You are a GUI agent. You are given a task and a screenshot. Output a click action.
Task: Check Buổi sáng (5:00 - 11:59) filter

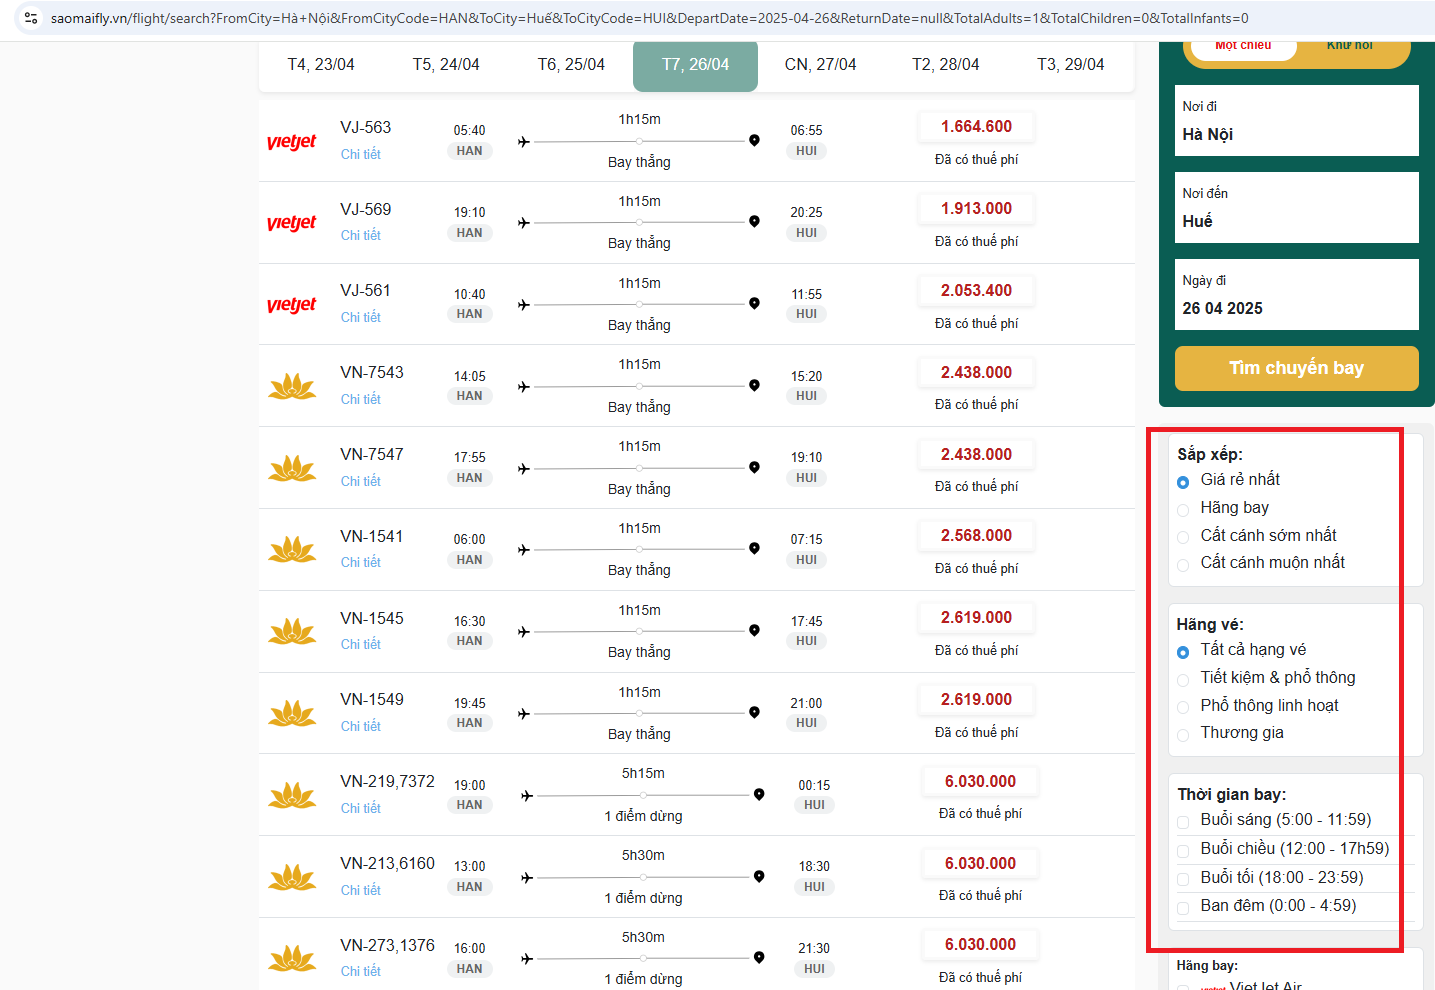(x=1183, y=822)
